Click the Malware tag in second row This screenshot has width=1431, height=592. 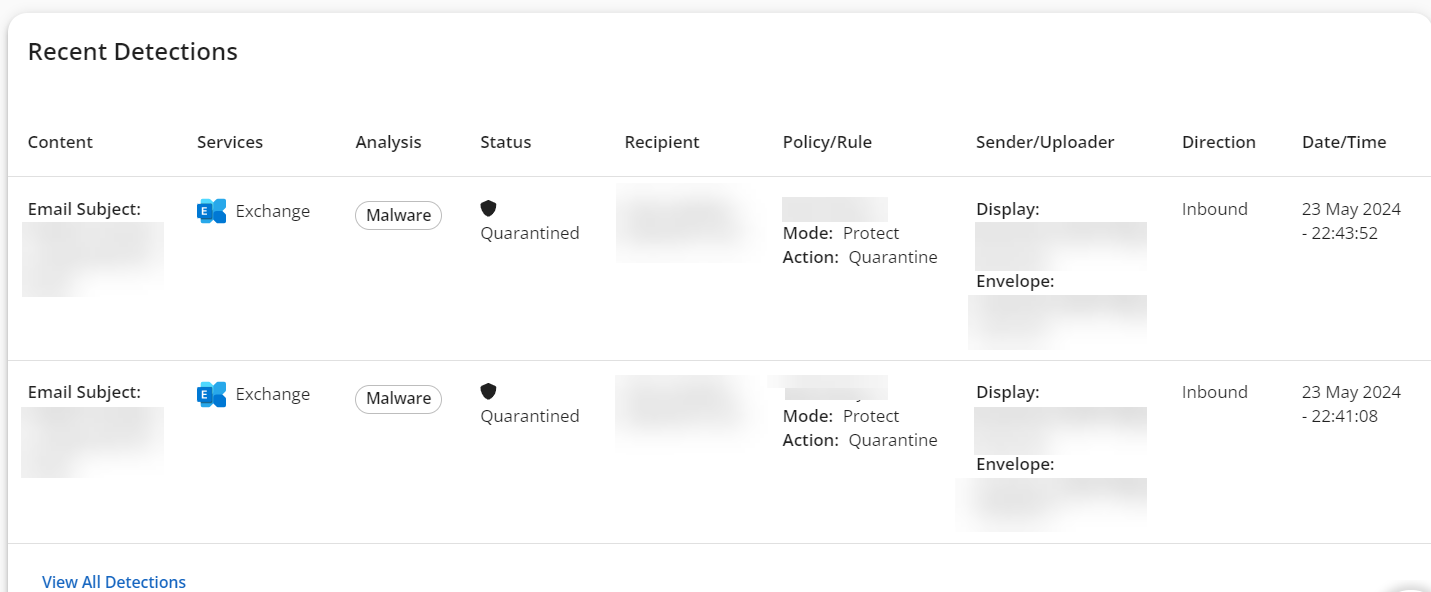(x=398, y=398)
